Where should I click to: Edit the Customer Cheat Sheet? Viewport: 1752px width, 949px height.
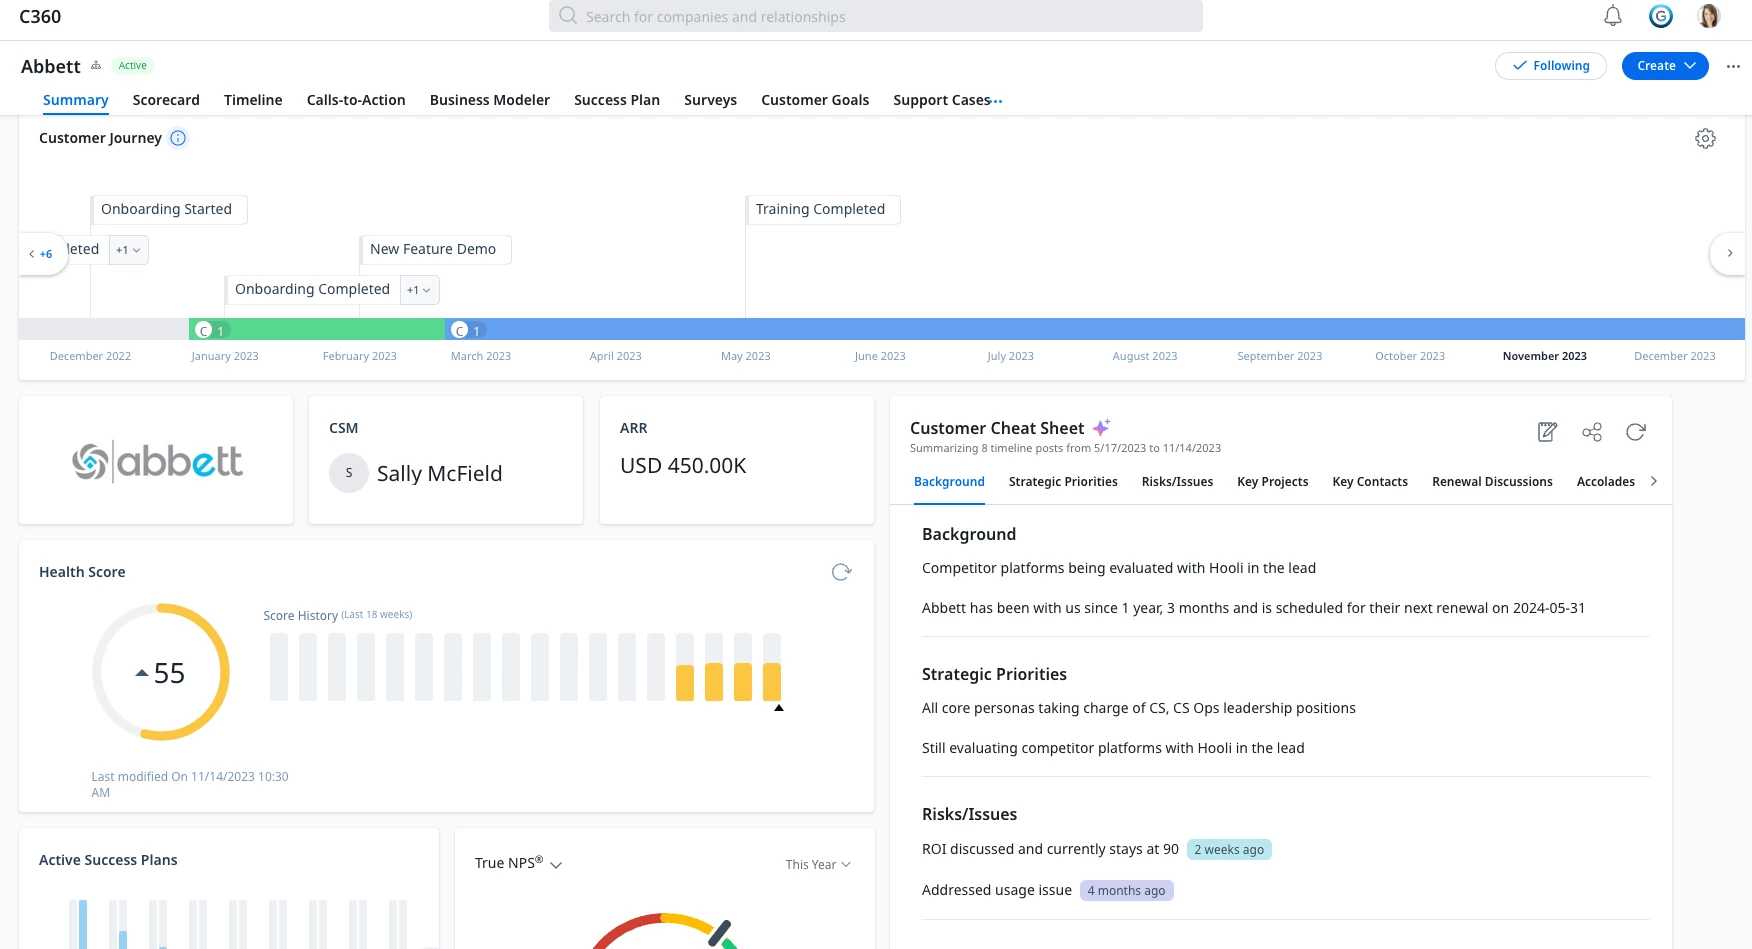point(1547,432)
